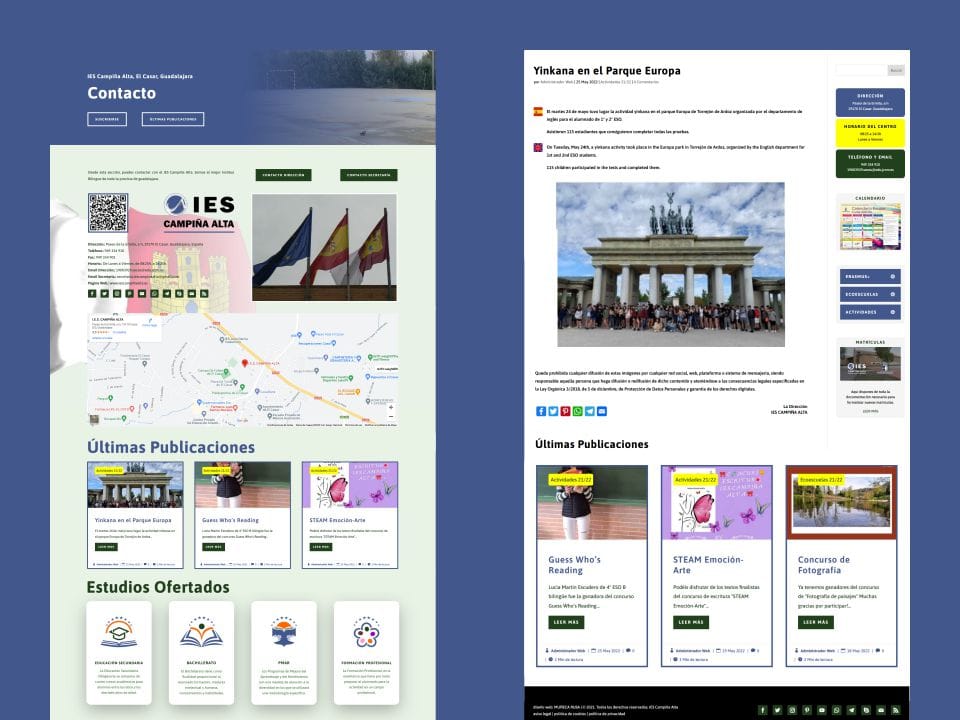Expand the Actividades sidebar item
960x720 pixels.
point(869,312)
